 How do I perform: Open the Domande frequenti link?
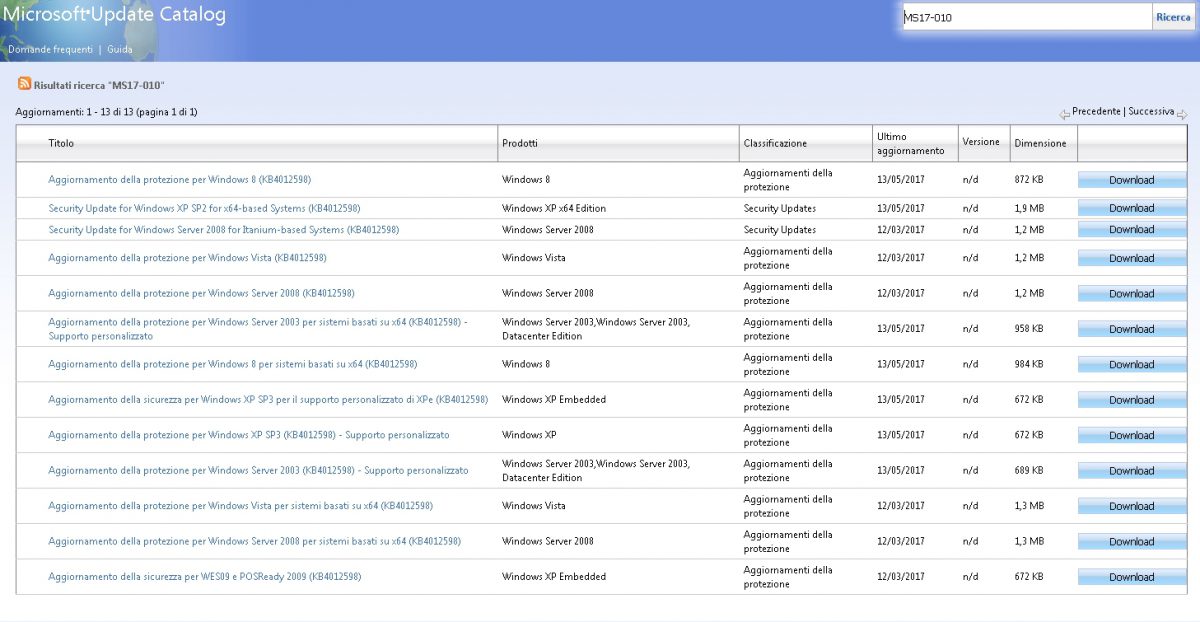[50, 49]
